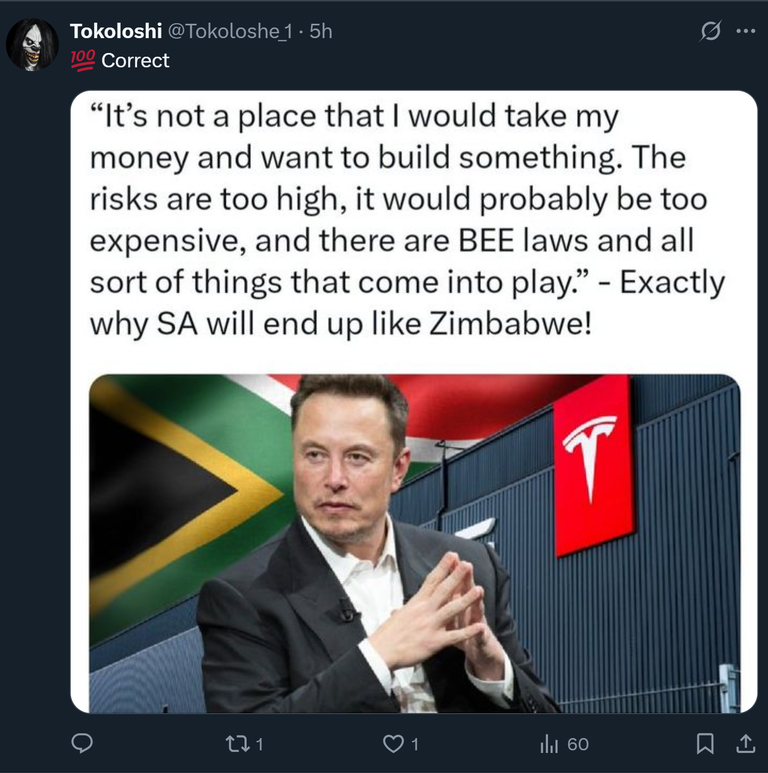This screenshot has width=768, height=773.
Task: Click the 60 views count
Action: (x=578, y=744)
